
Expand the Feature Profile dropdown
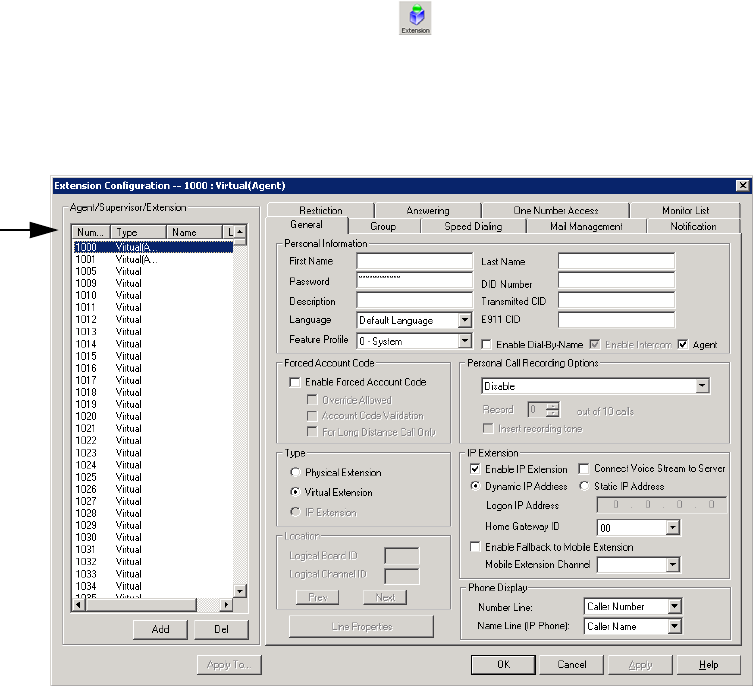464,341
